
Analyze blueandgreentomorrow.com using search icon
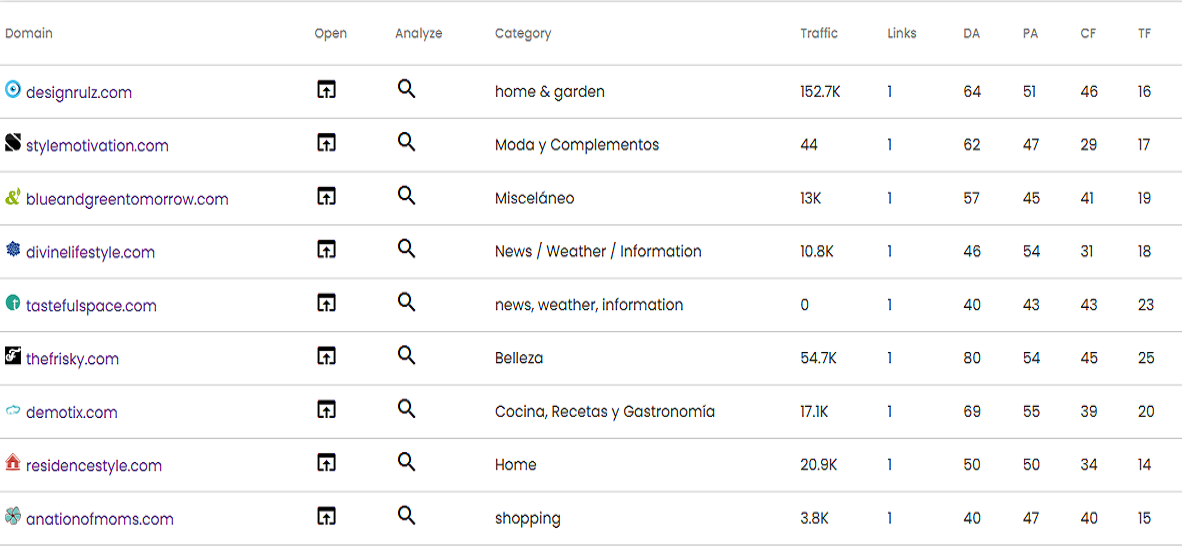[x=406, y=196]
